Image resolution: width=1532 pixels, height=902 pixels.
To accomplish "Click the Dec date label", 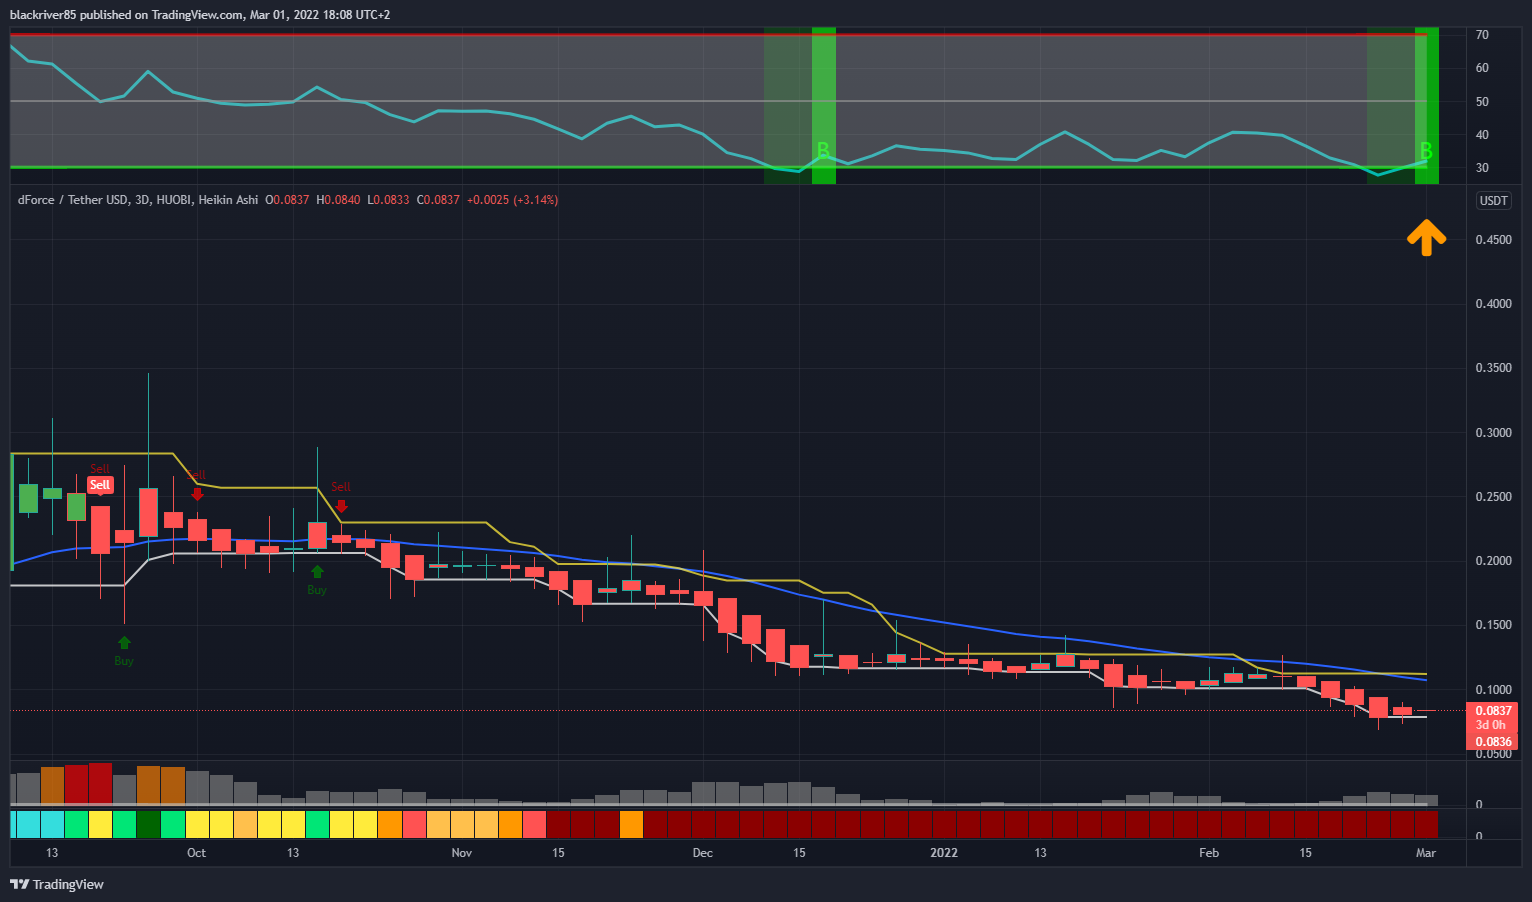I will 703,853.
